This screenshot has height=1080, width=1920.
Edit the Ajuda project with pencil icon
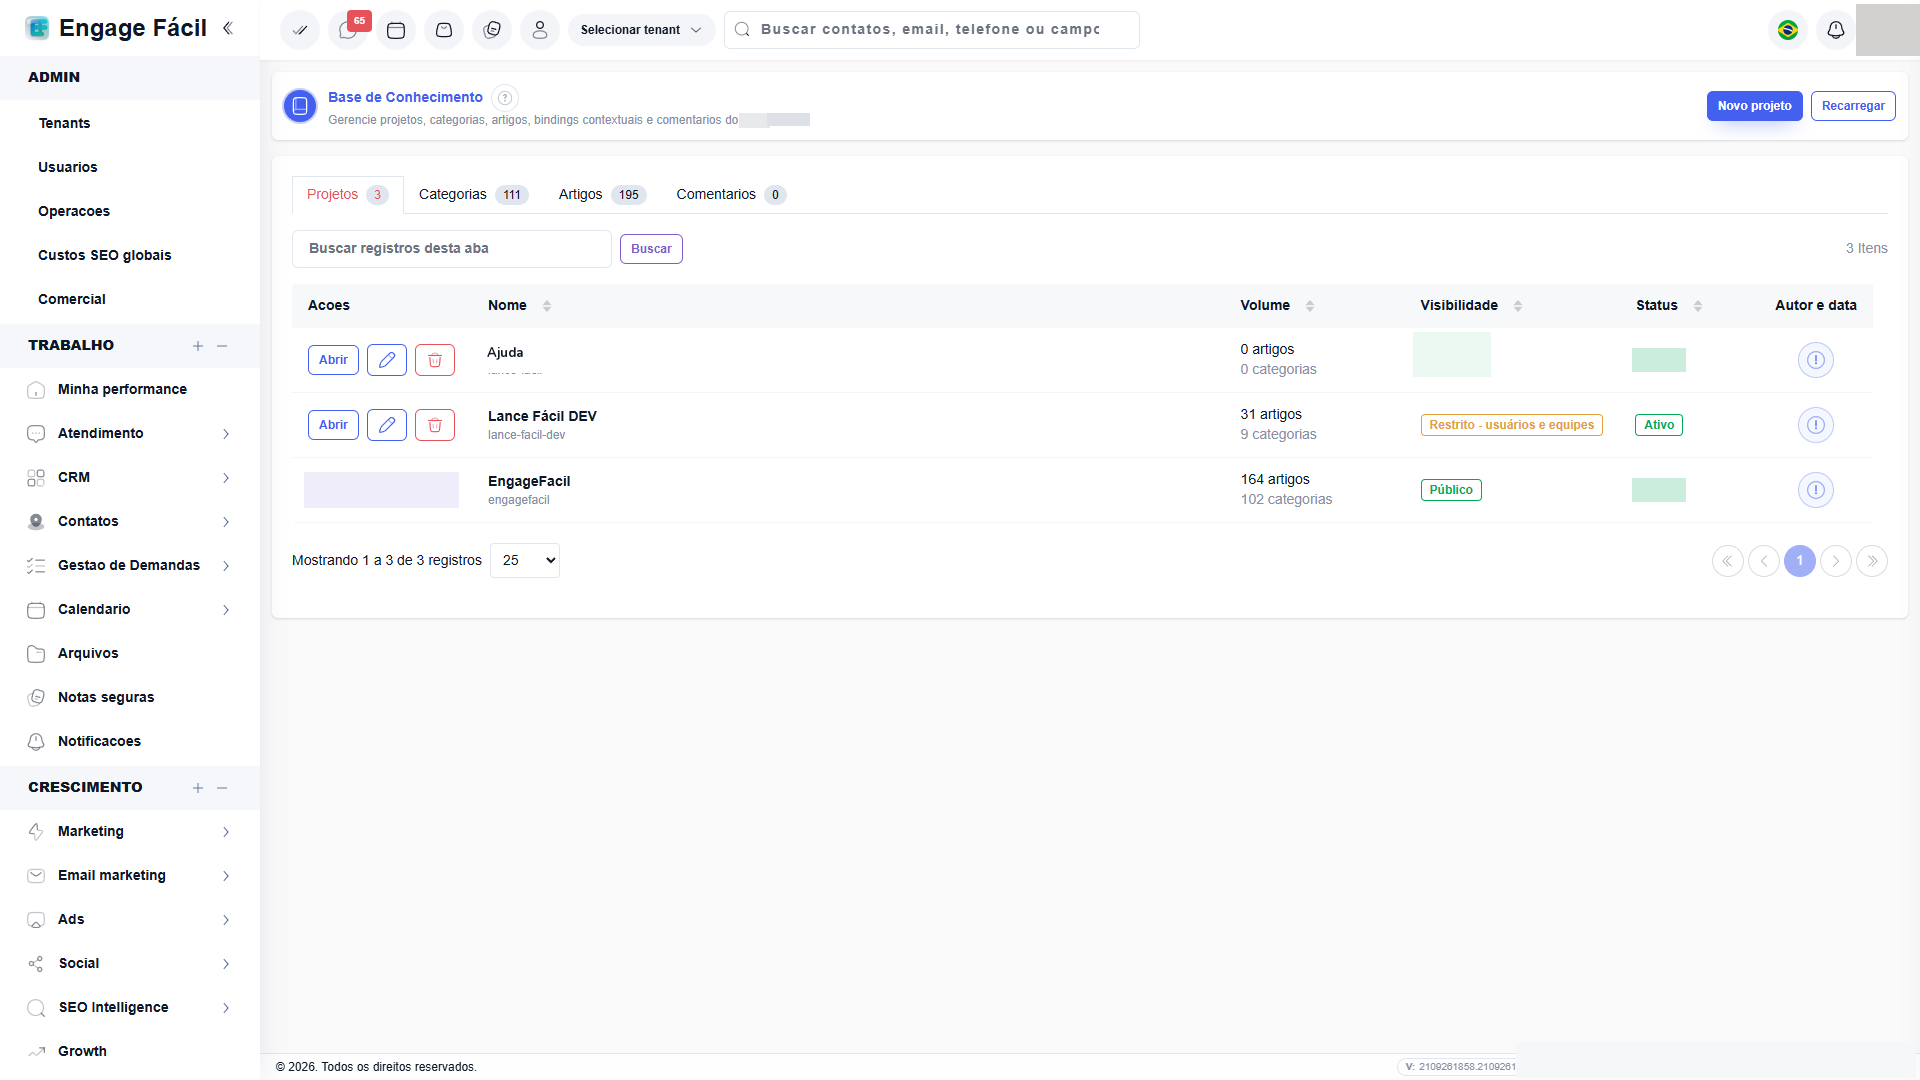pyautogui.click(x=387, y=360)
